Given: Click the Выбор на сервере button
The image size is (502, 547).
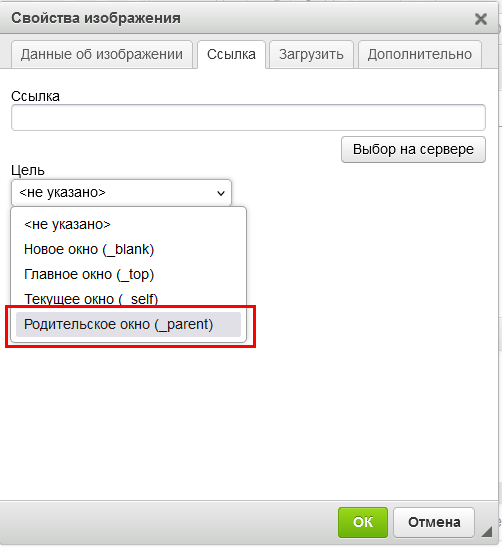Looking at the screenshot, I should point(413,149).
